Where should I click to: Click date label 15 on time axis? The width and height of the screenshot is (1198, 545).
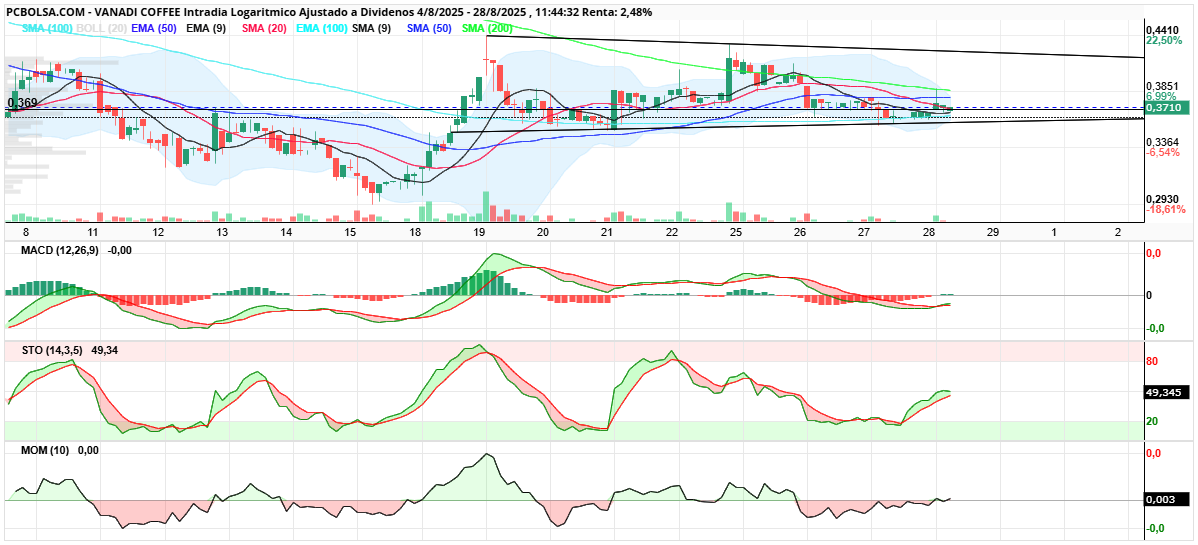[350, 232]
